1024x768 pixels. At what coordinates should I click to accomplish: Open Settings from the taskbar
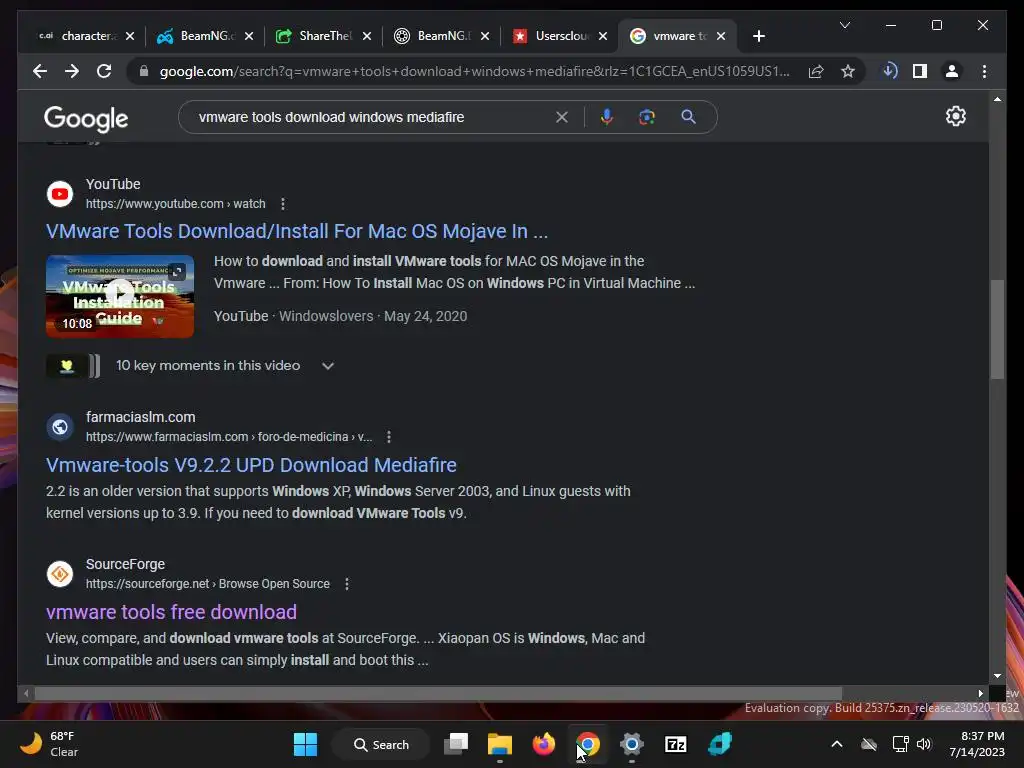click(632, 744)
